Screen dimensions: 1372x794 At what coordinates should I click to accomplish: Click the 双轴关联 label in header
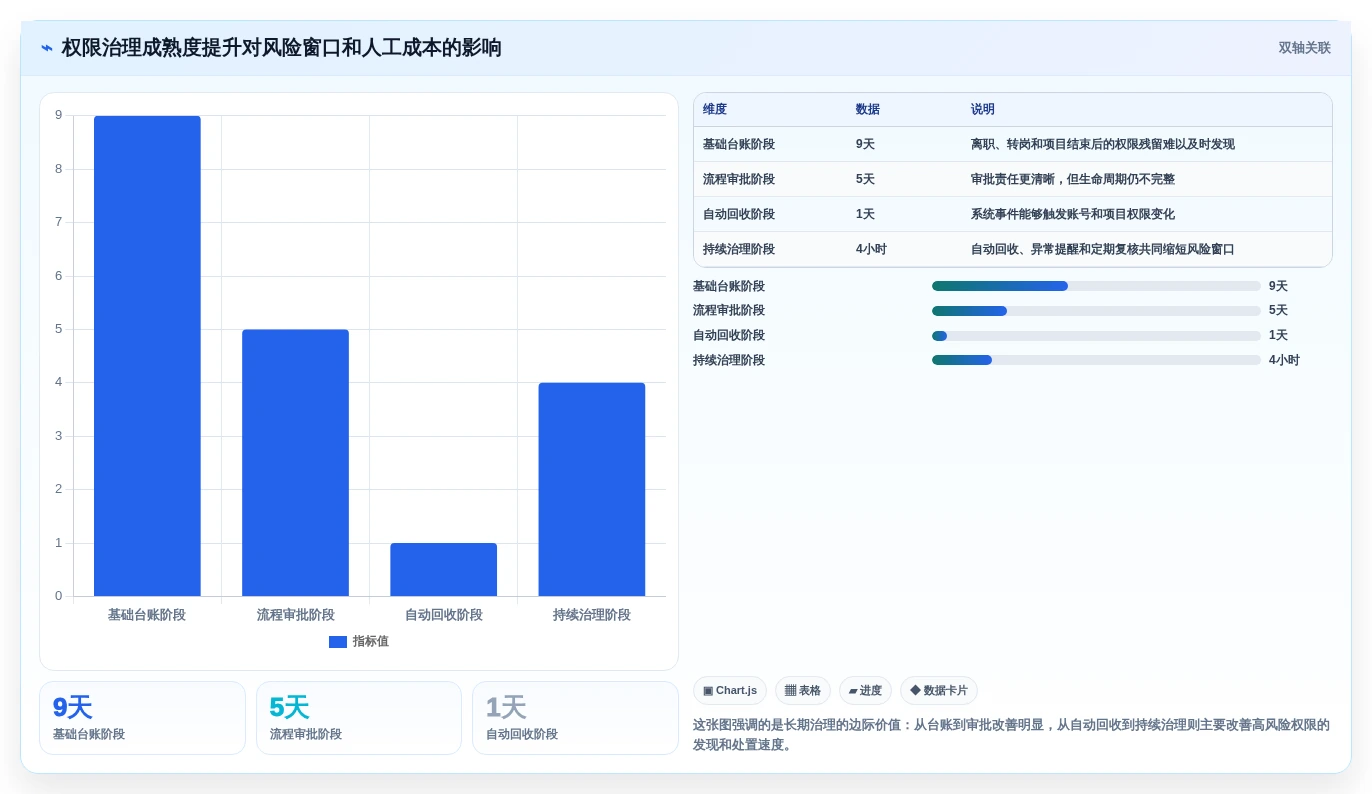point(1304,48)
